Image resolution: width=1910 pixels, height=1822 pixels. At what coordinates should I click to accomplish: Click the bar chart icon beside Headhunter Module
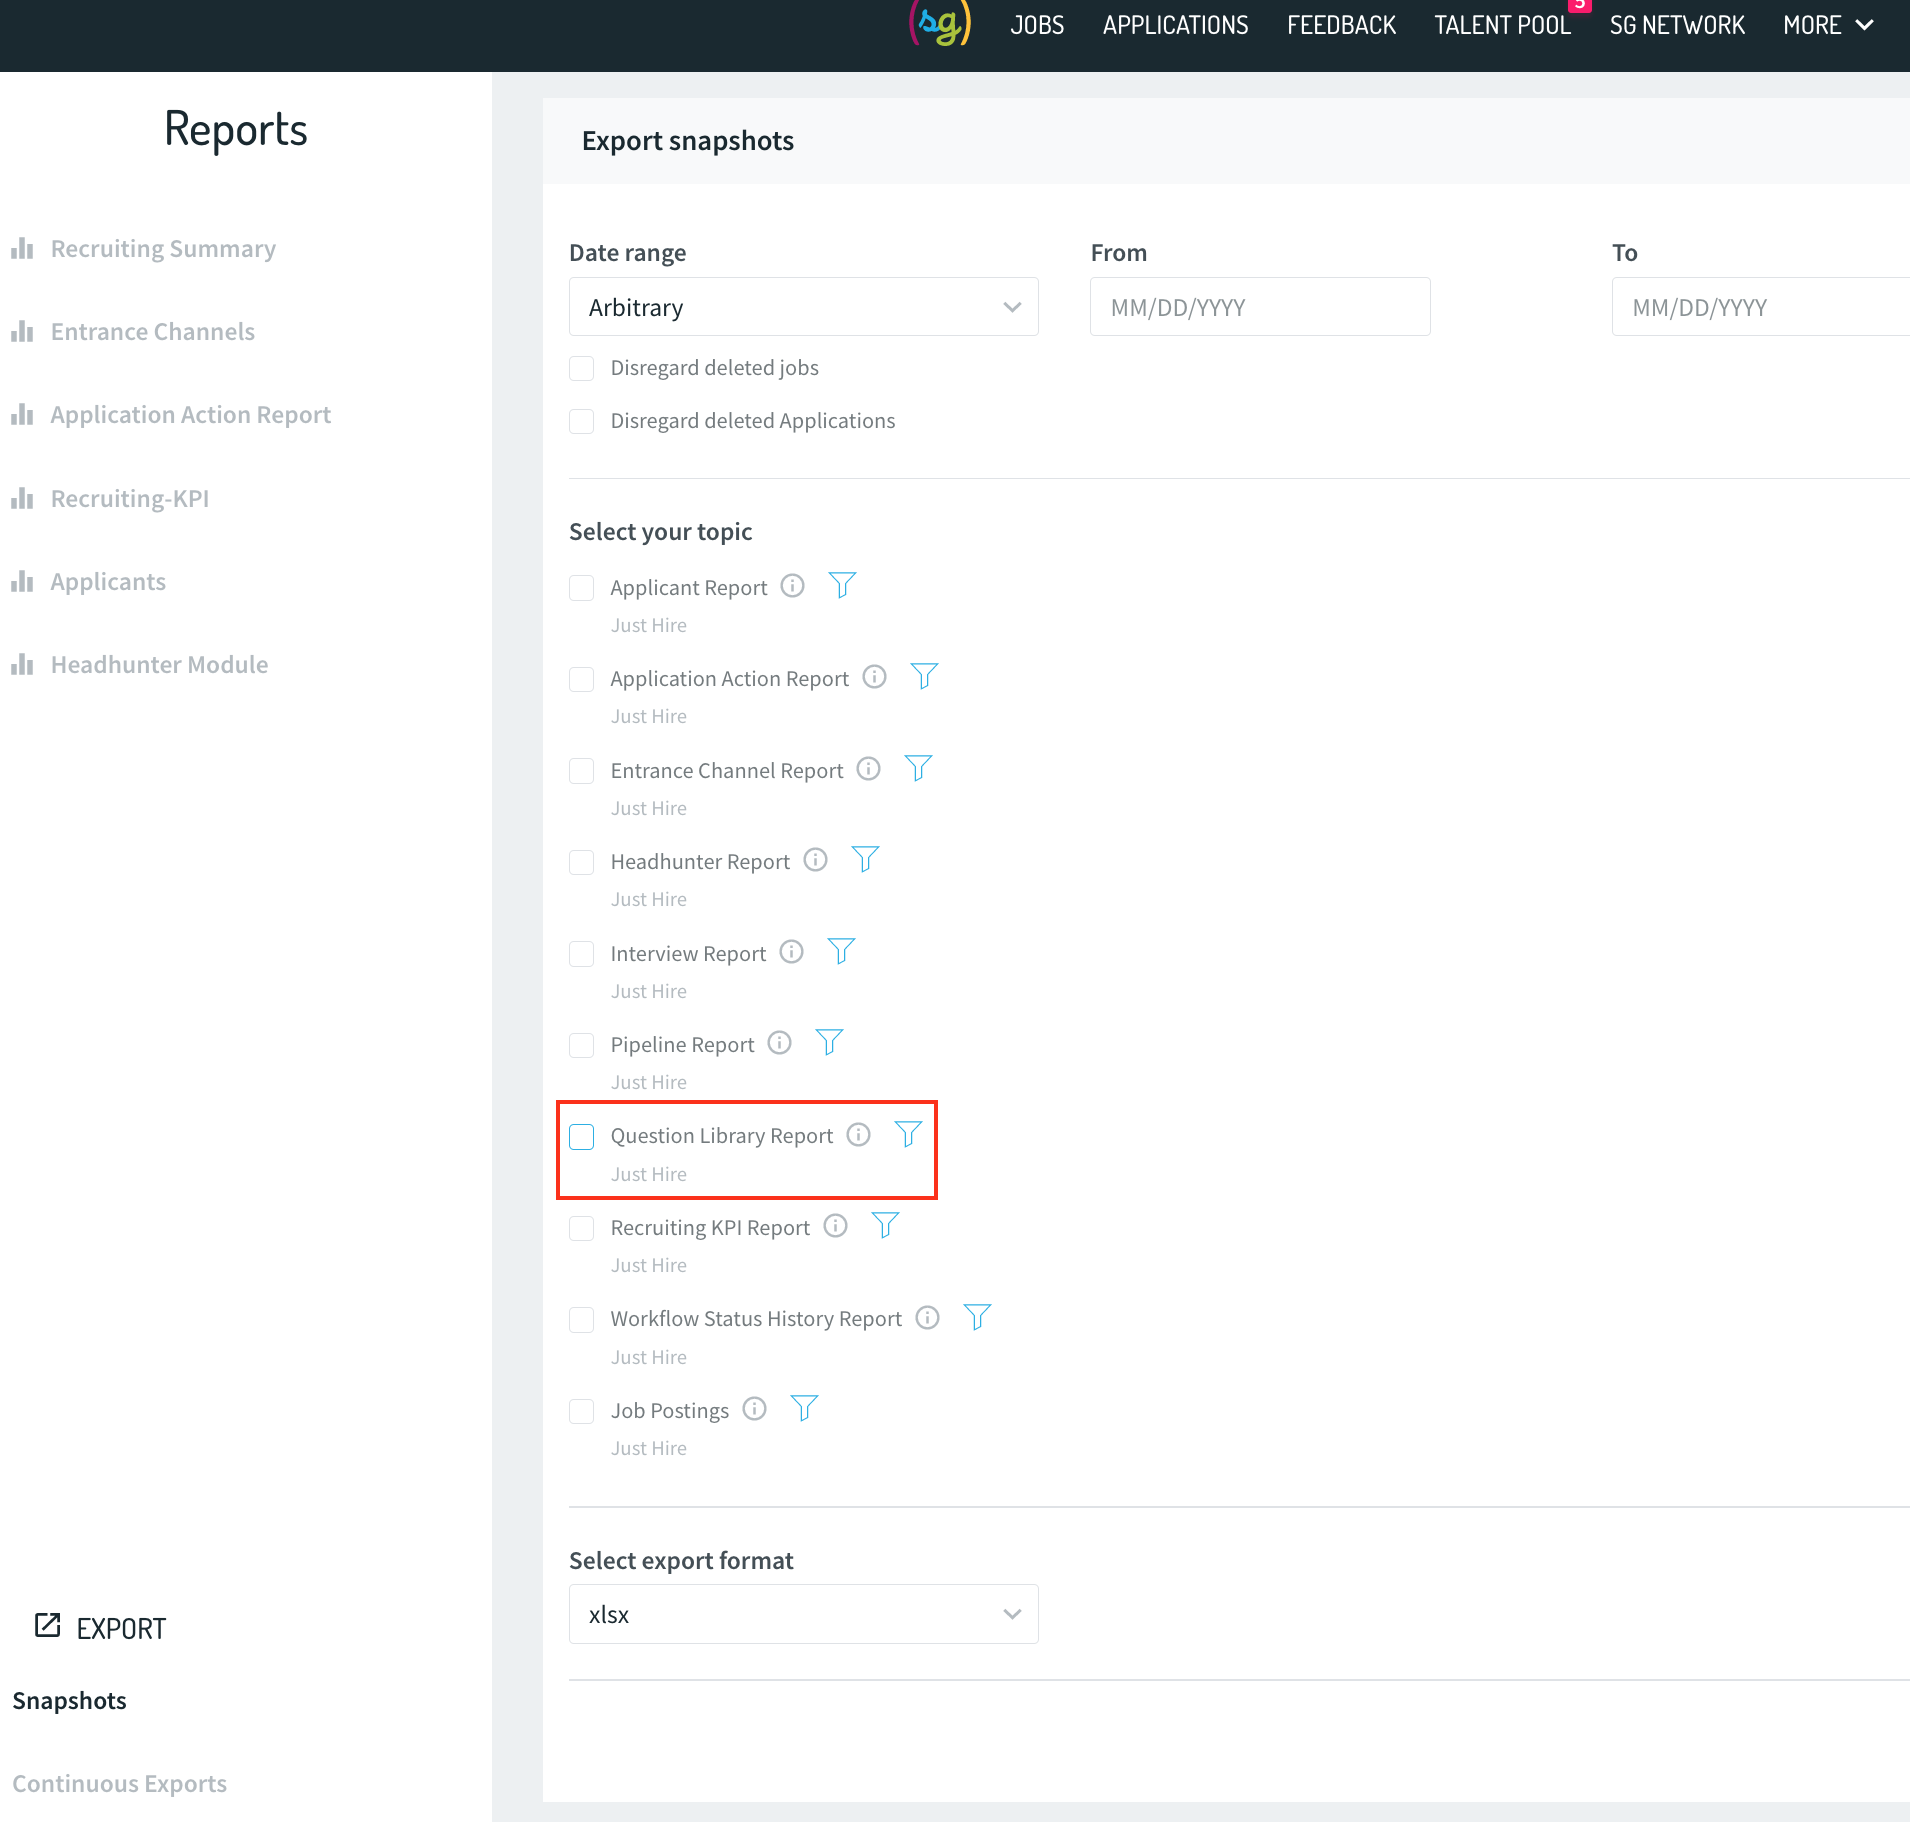click(x=22, y=664)
